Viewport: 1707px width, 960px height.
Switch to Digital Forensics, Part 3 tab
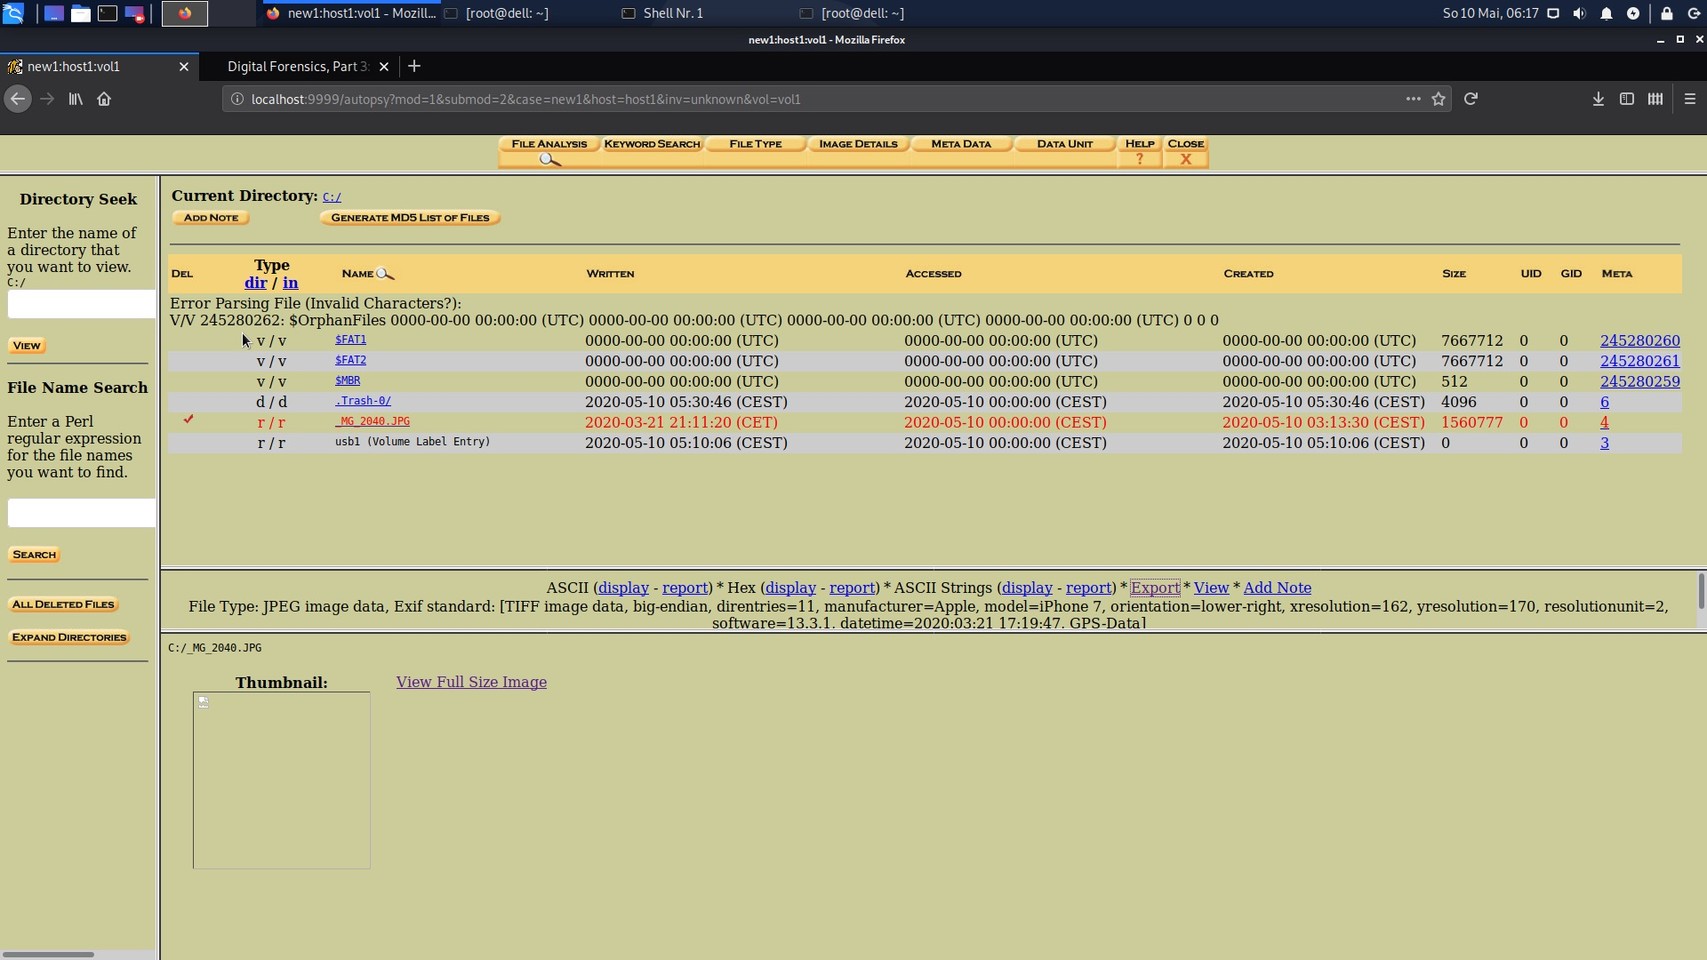tap(297, 66)
